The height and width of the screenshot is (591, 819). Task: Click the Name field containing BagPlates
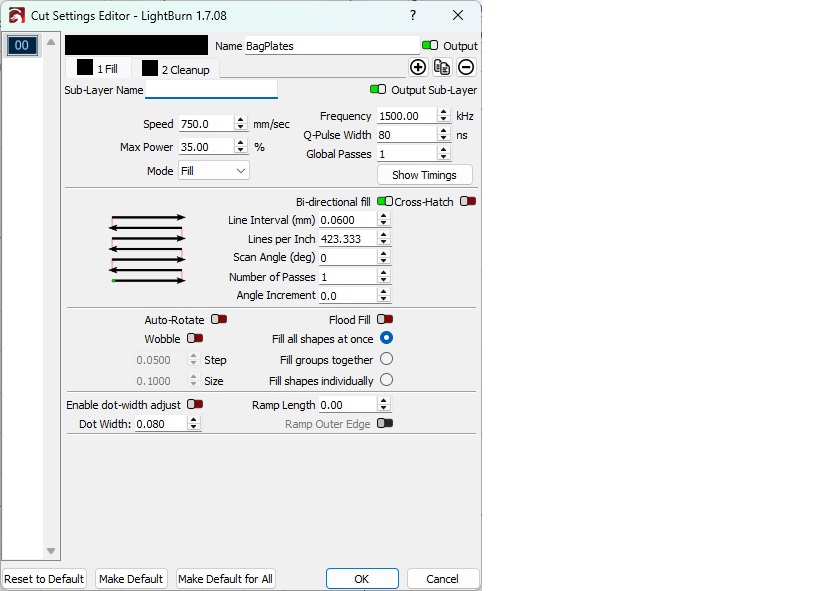332,45
